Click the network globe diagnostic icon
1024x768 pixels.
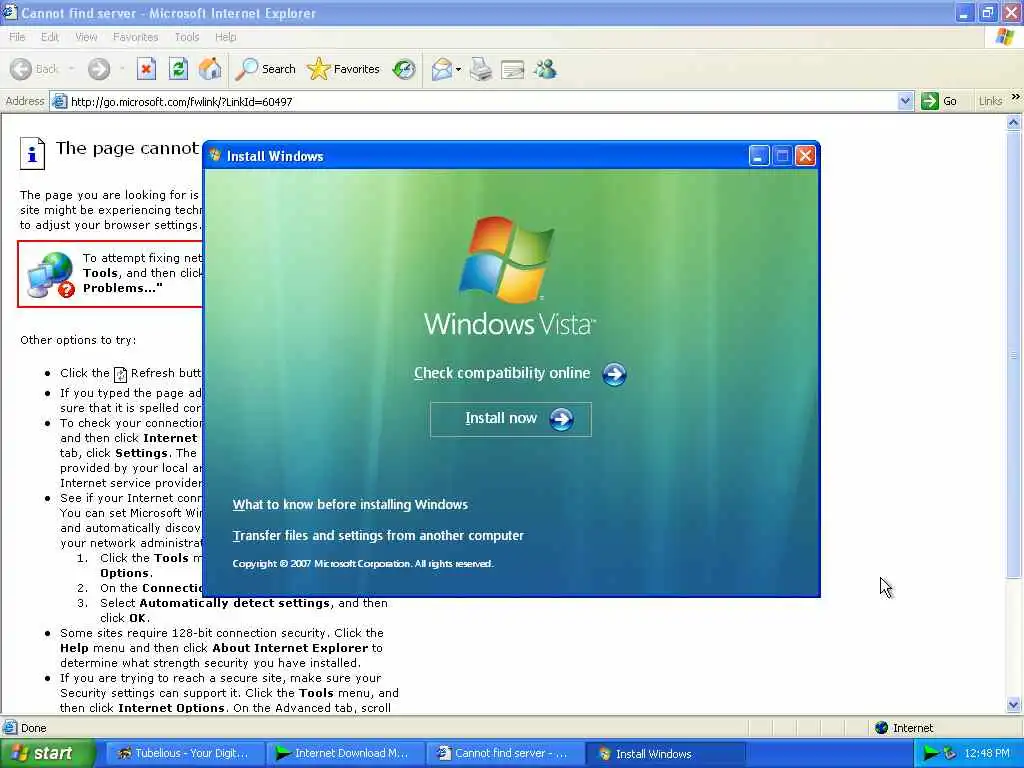pos(51,275)
